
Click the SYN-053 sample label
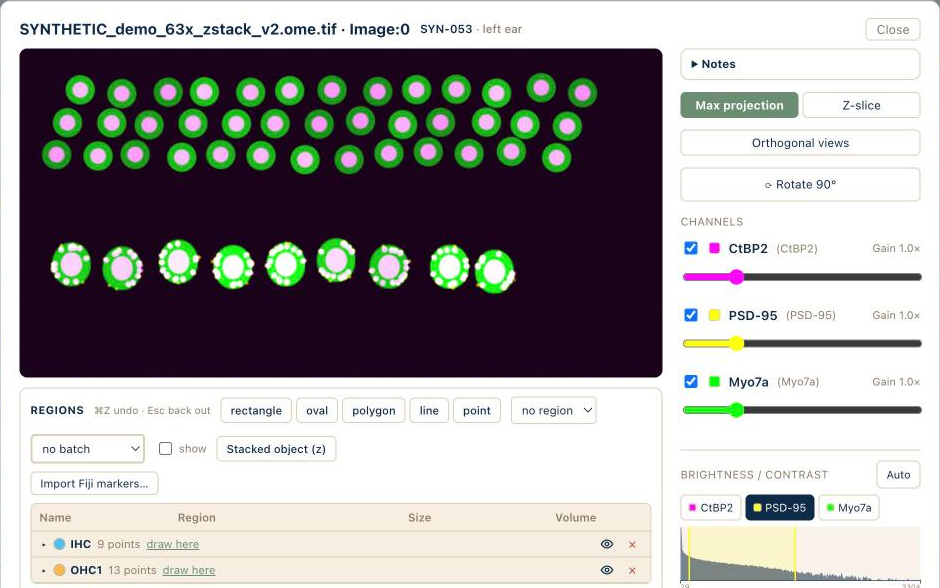point(446,29)
